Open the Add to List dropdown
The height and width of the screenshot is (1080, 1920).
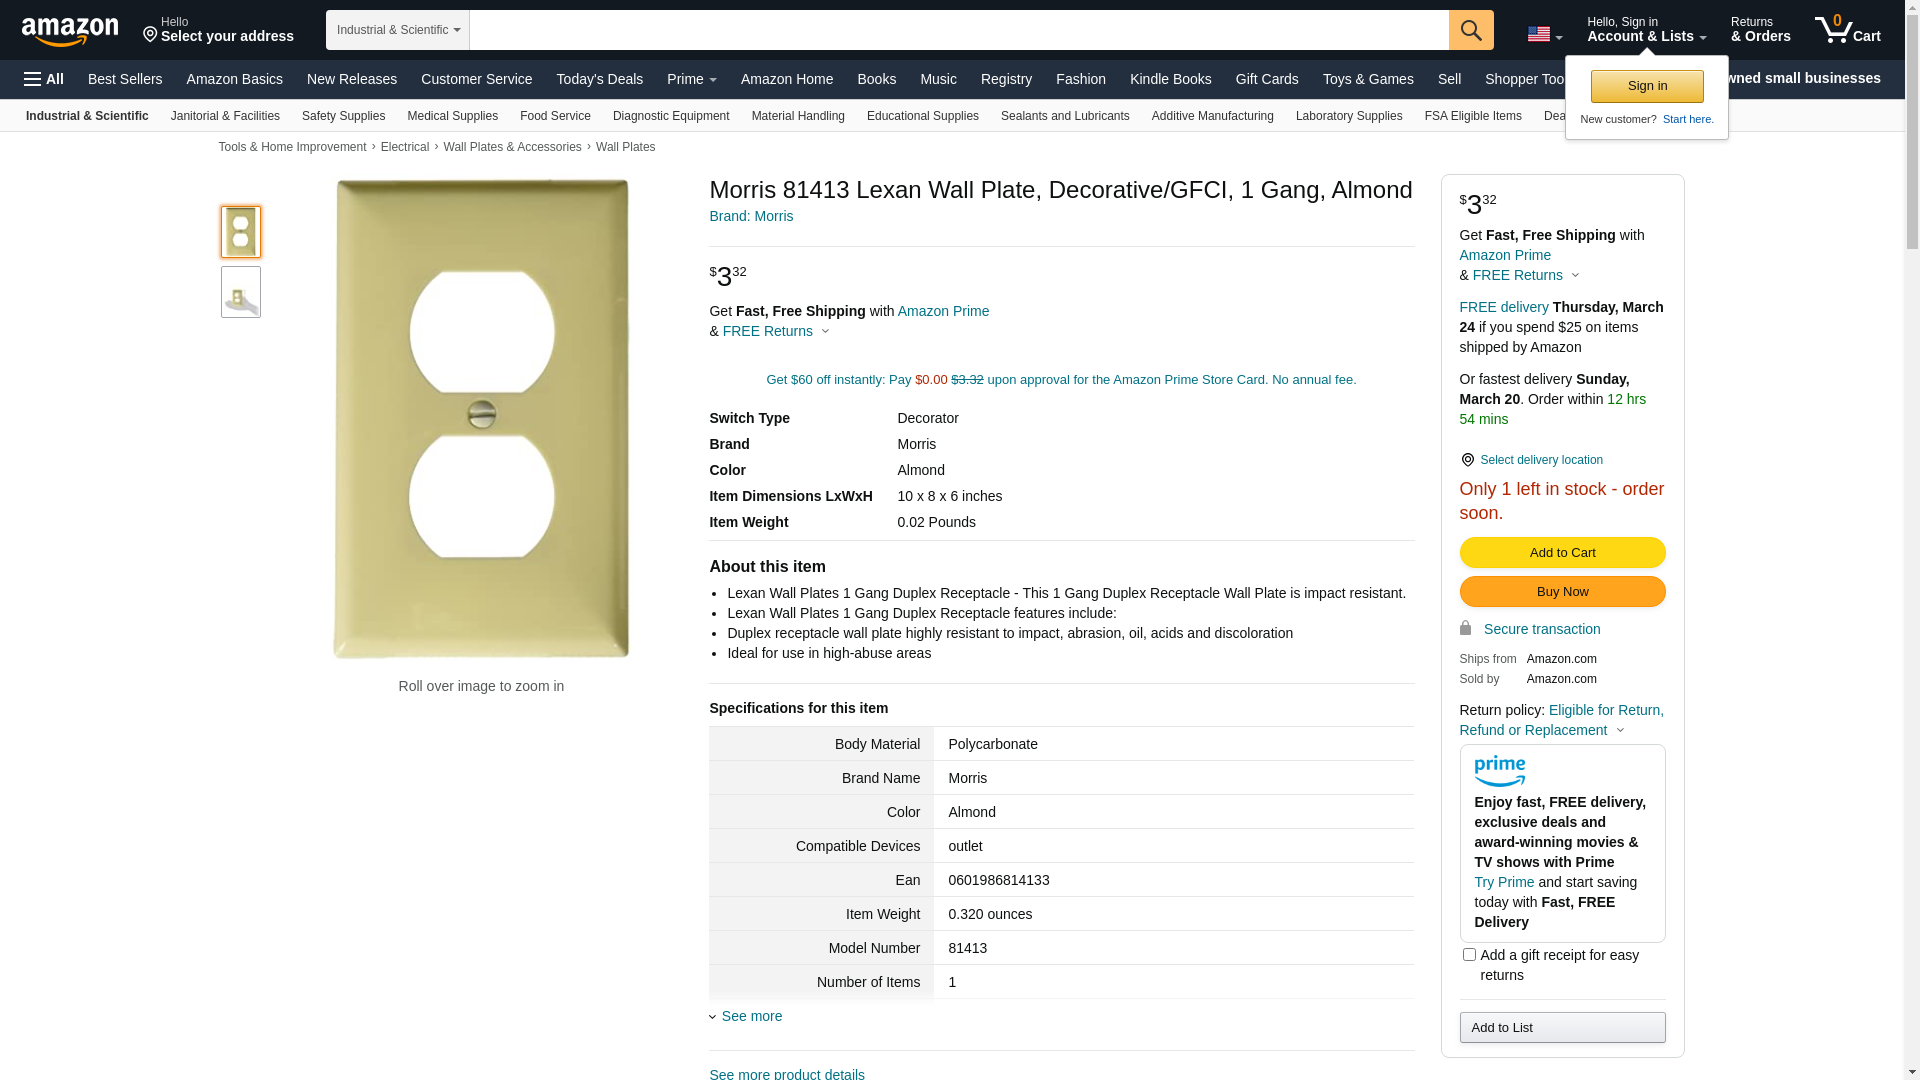tap(1561, 1027)
